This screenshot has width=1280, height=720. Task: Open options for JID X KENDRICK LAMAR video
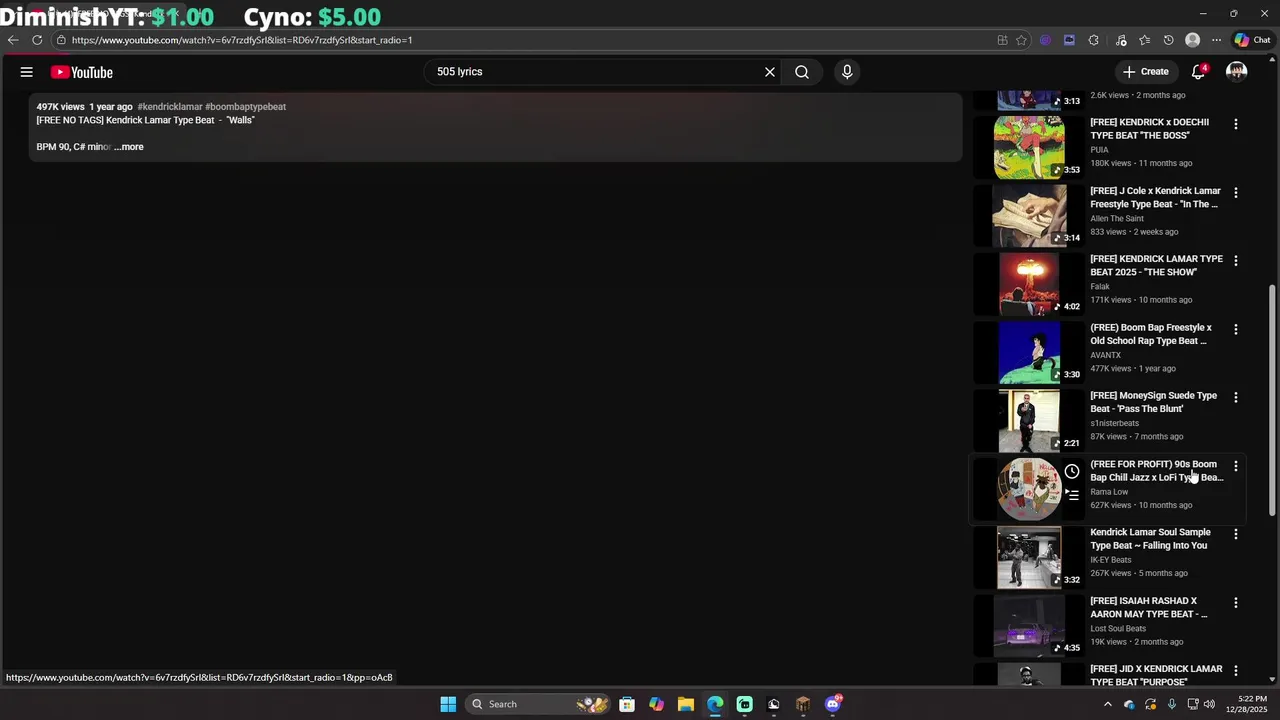[x=1236, y=671]
